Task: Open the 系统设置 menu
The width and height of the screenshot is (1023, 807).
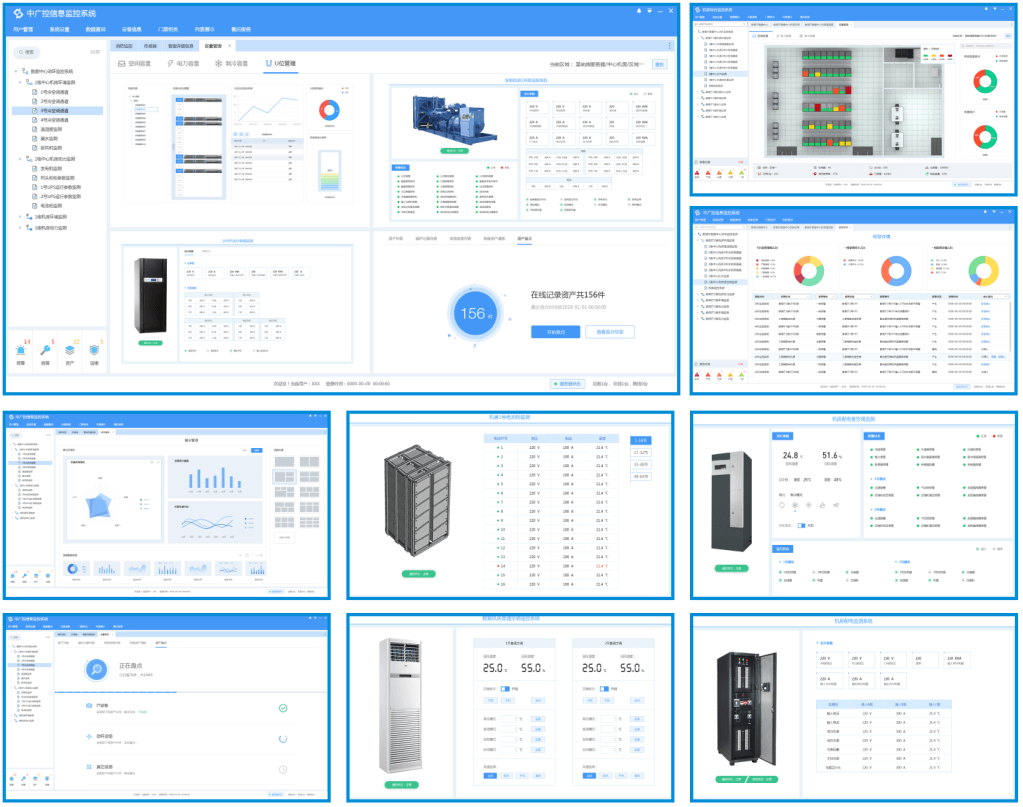Action: 59,30
